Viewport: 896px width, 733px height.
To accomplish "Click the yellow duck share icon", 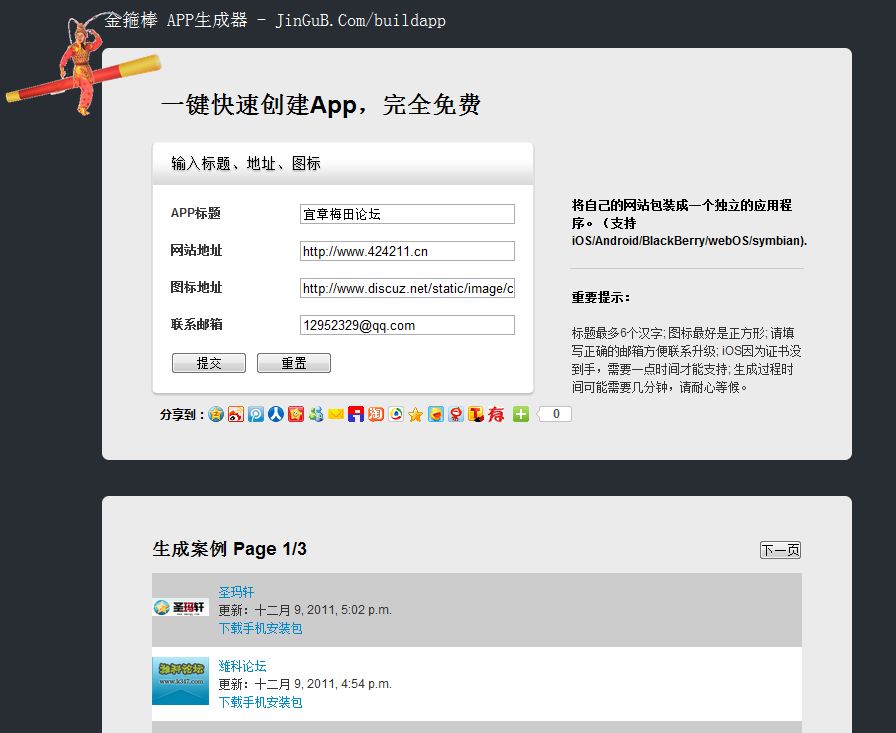I will coord(436,414).
